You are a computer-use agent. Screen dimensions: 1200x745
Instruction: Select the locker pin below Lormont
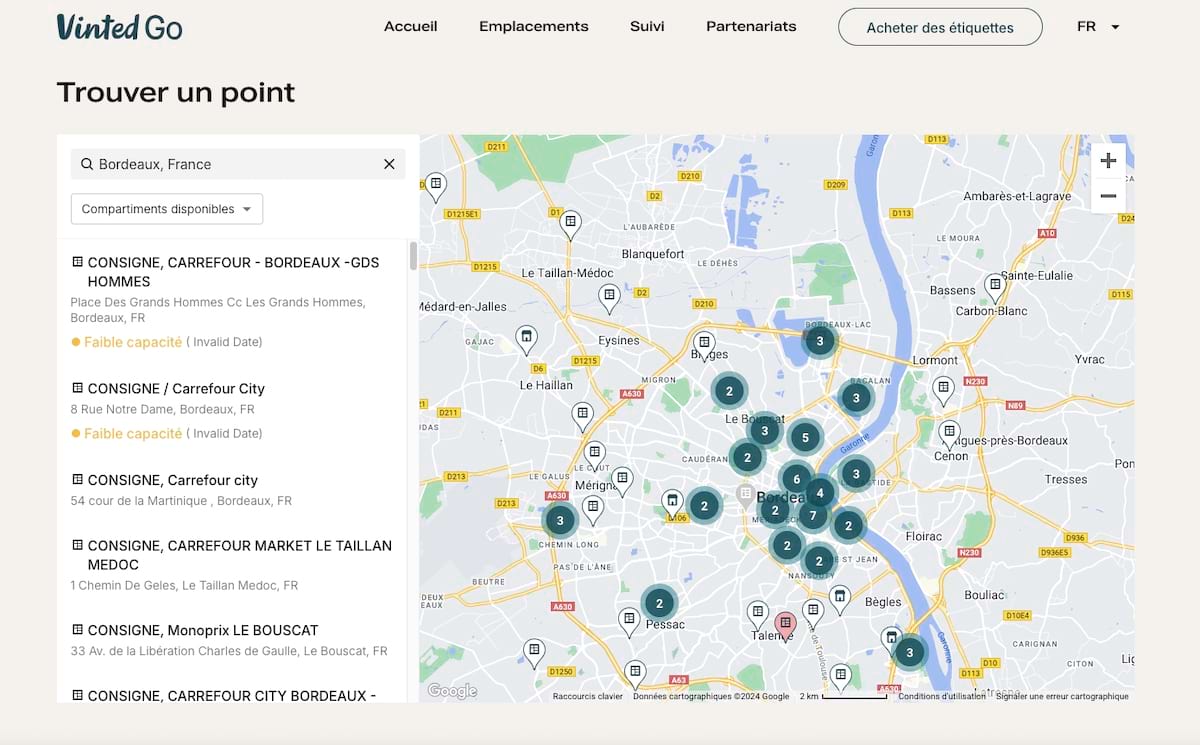(x=943, y=390)
